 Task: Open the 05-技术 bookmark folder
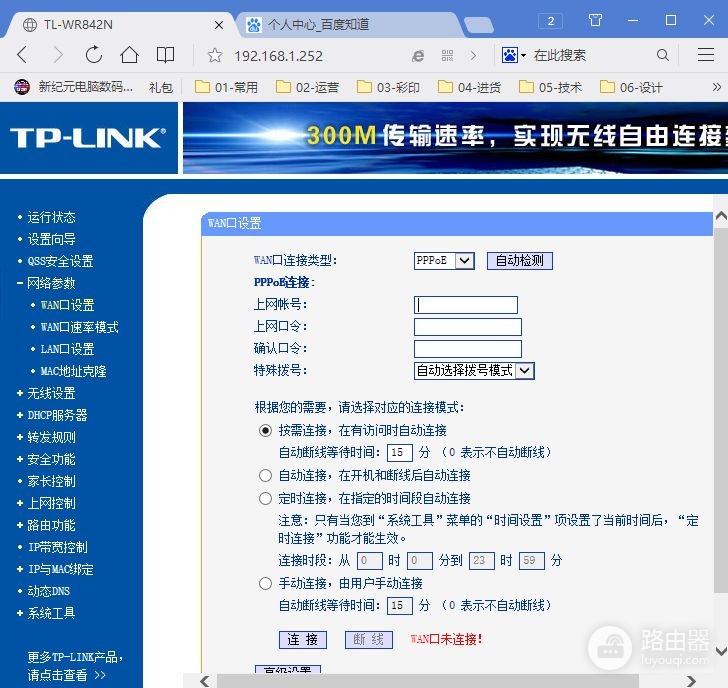550,87
